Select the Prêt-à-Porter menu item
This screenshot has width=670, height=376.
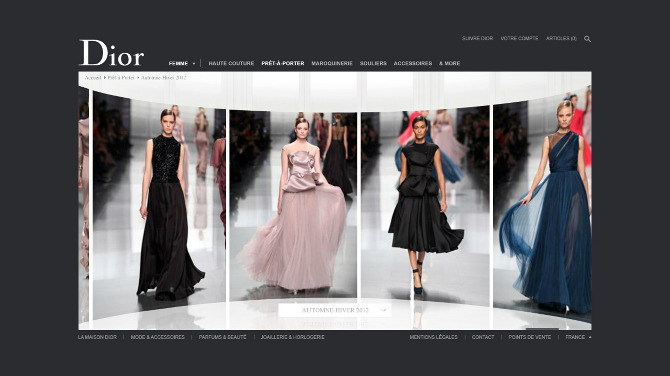point(283,63)
